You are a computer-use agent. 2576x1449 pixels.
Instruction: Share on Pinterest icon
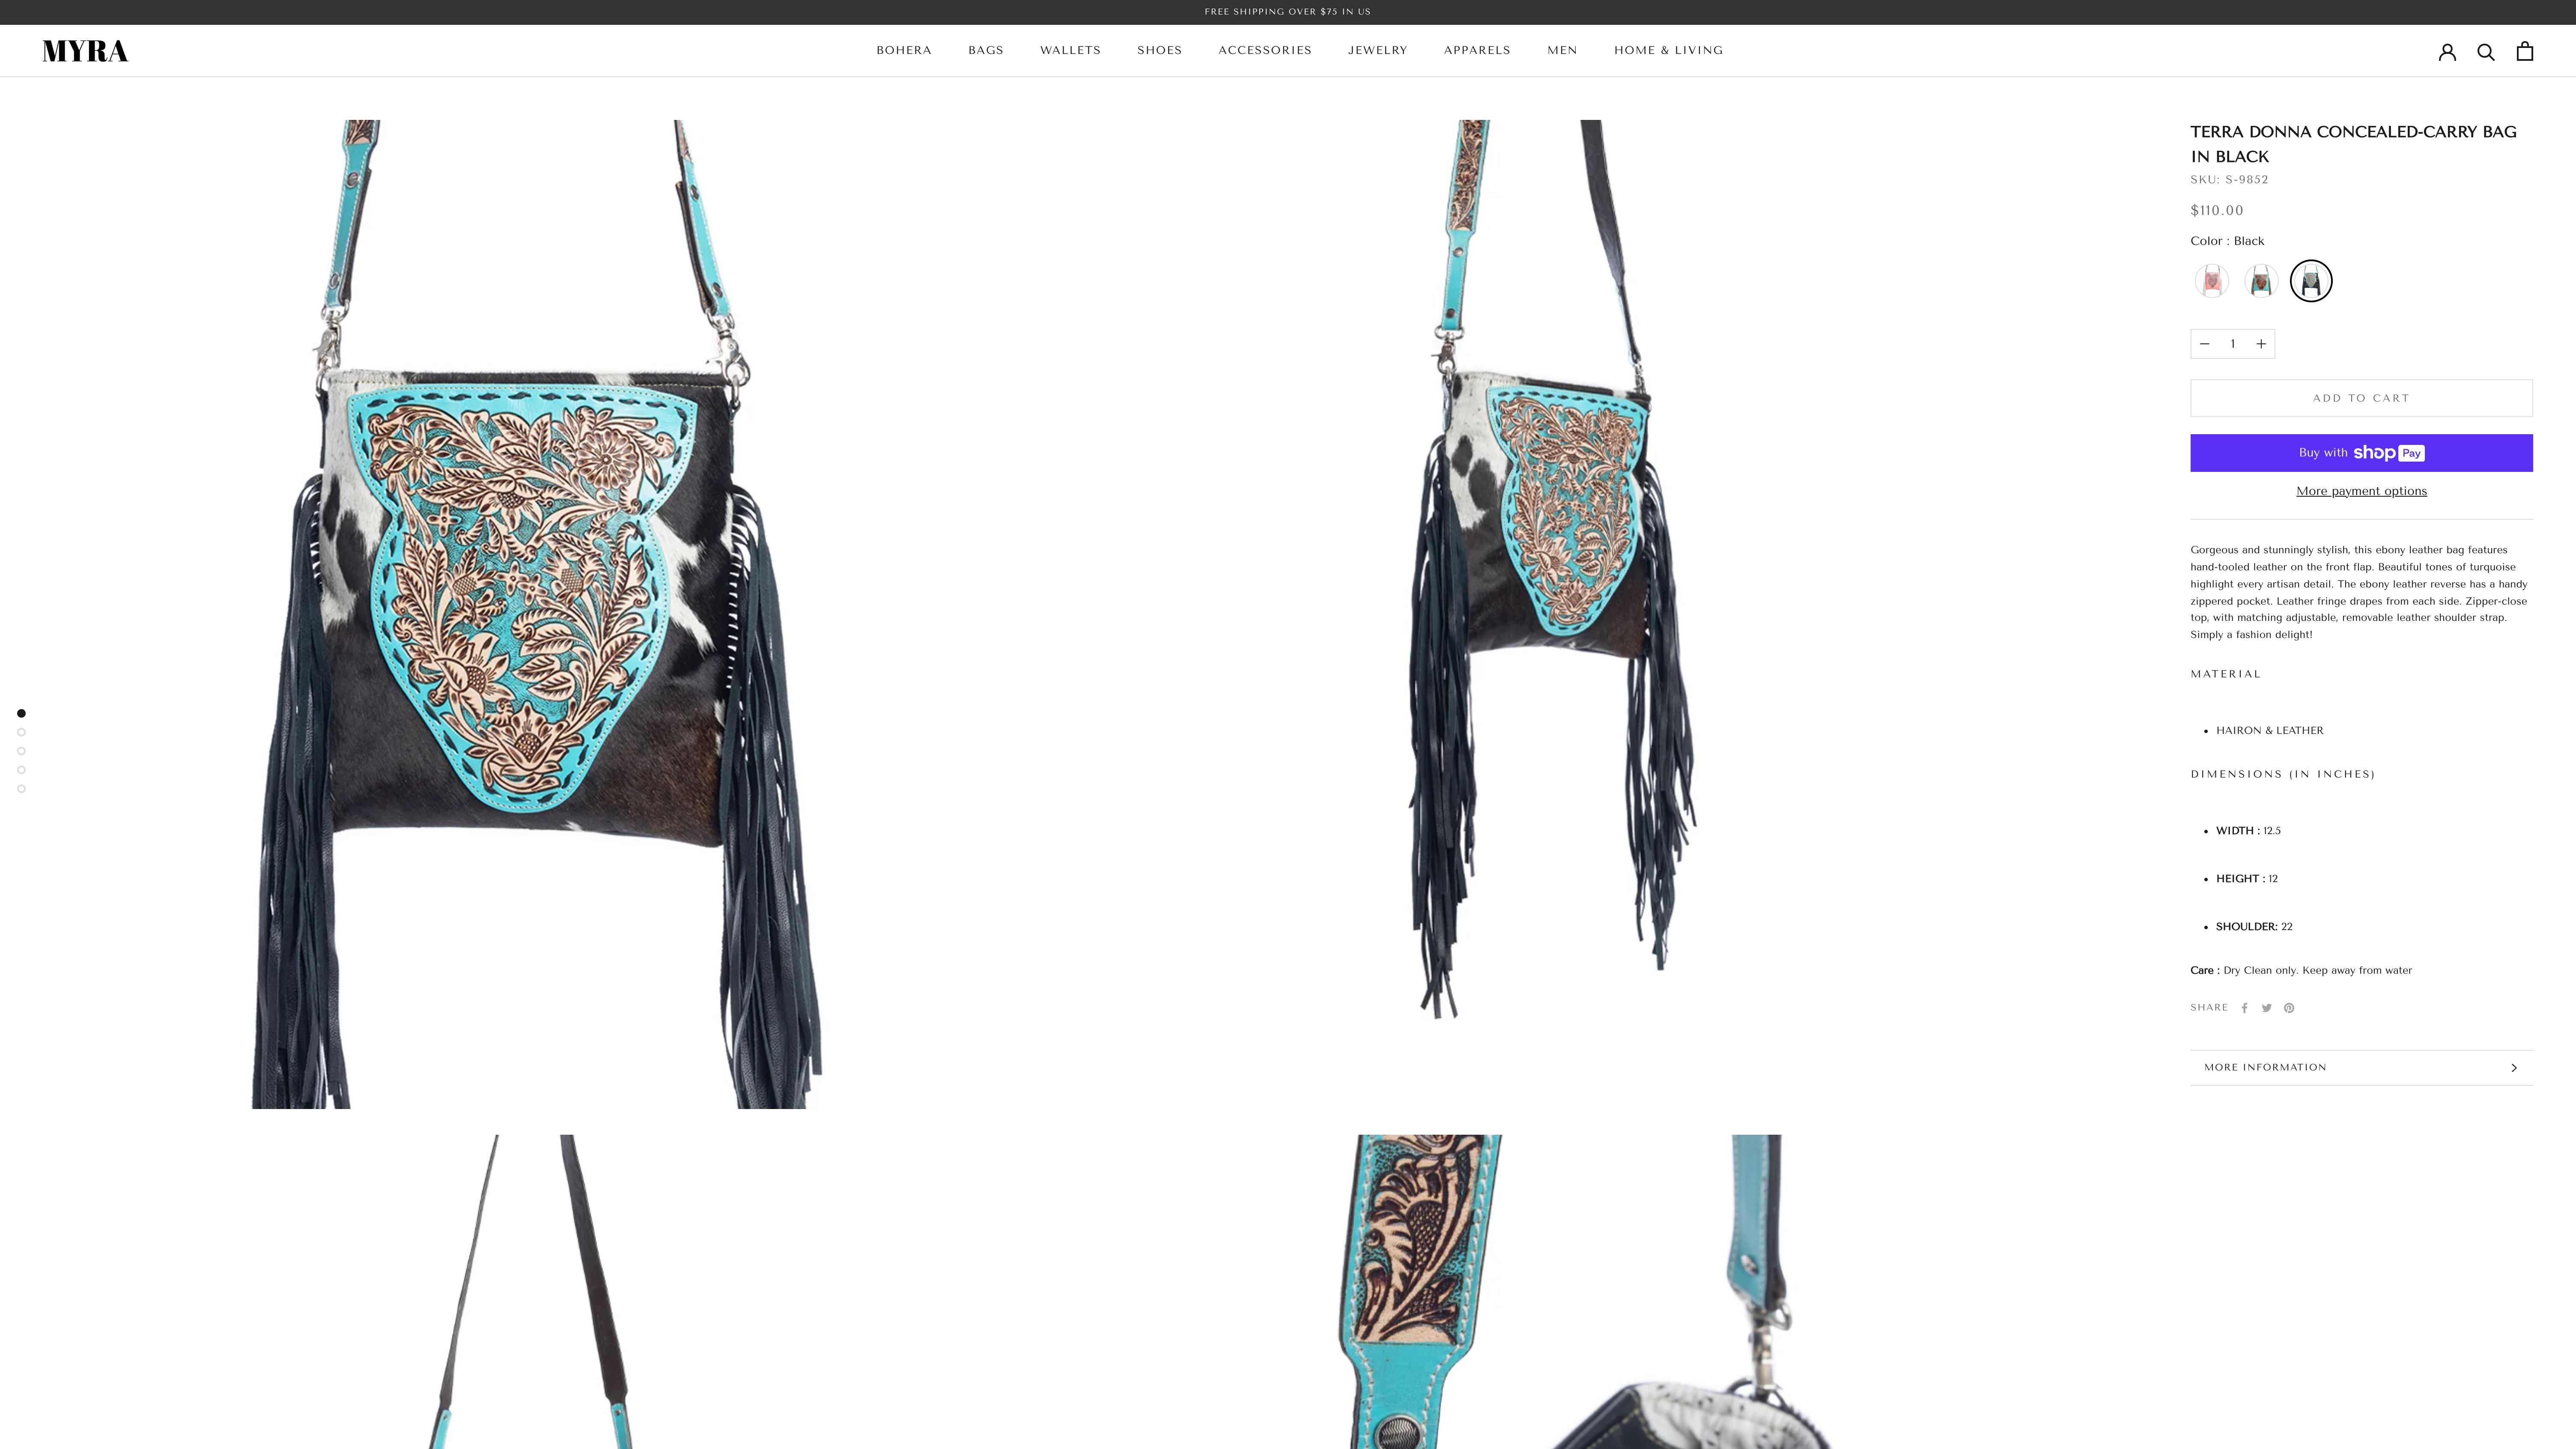pyautogui.click(x=2289, y=1008)
